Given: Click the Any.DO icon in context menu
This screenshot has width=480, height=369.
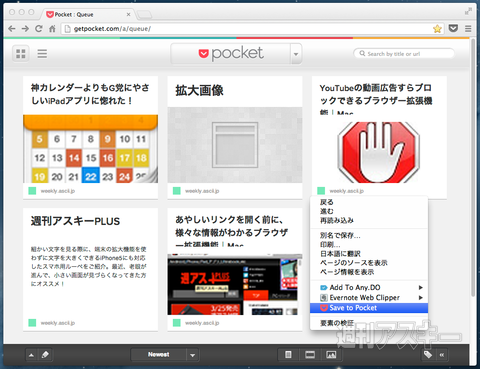Looking at the screenshot, I should (323, 288).
